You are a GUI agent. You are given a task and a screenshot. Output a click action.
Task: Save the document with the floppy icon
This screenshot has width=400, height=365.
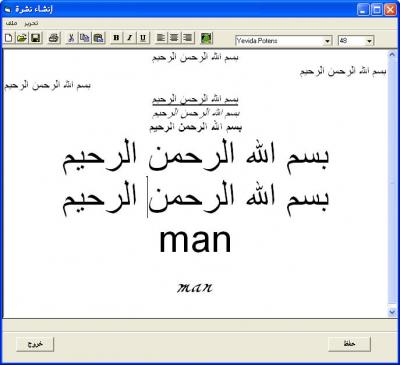pyautogui.click(x=35, y=38)
